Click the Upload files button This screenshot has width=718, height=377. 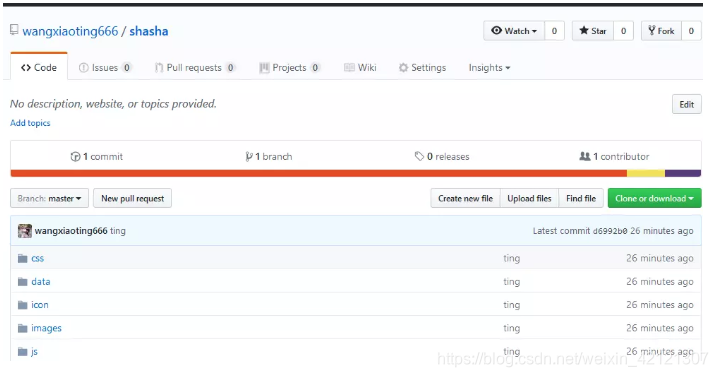tap(529, 198)
